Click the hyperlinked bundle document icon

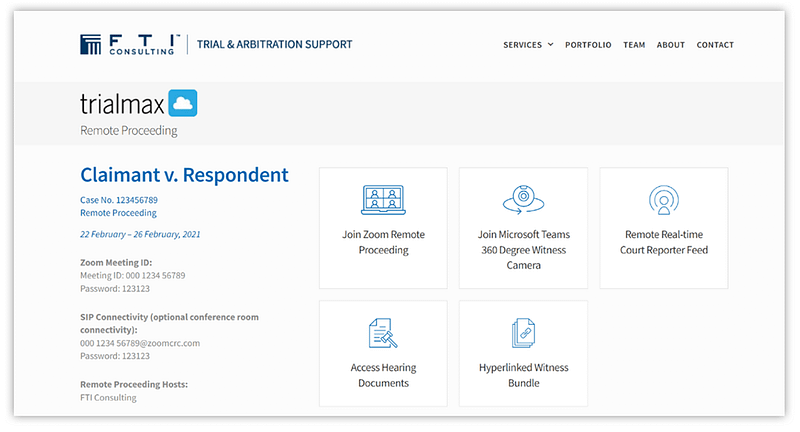[x=523, y=333]
